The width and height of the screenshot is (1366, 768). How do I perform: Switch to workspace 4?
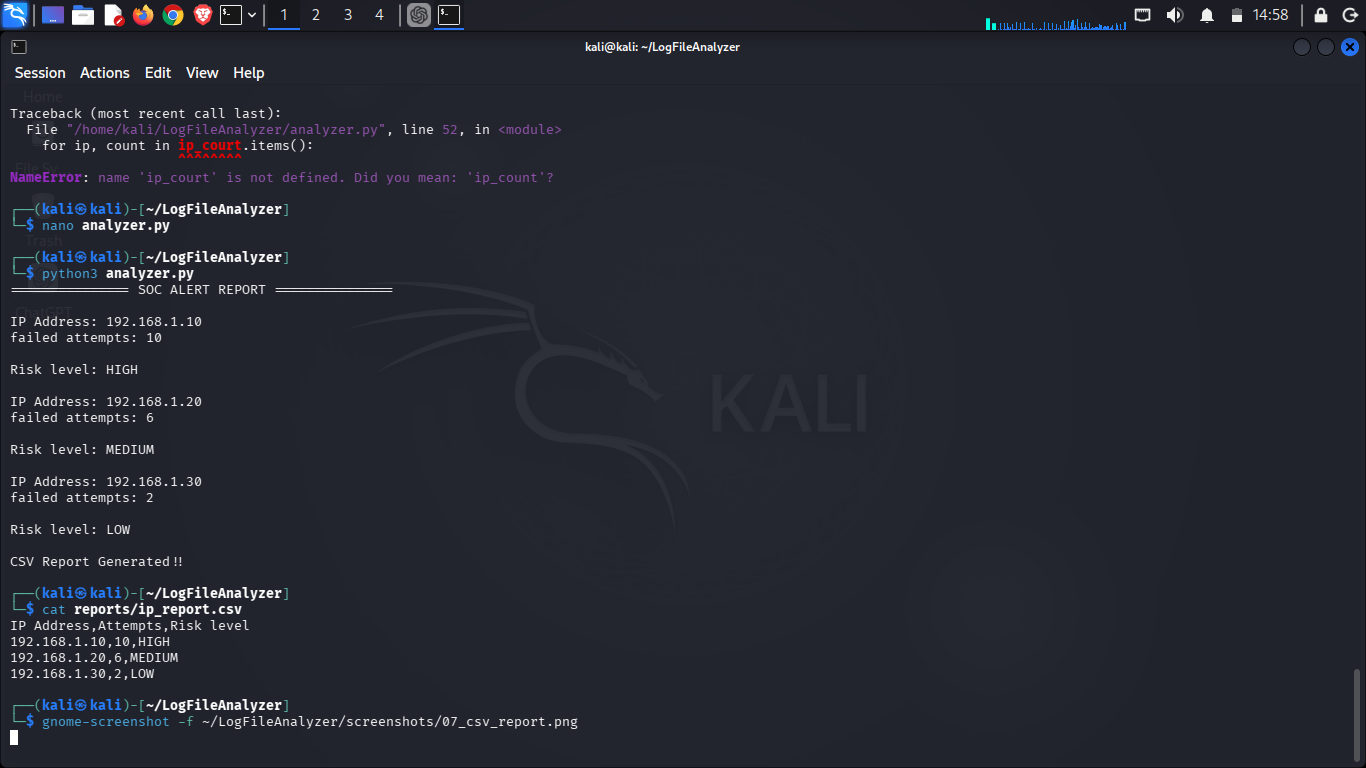point(378,15)
